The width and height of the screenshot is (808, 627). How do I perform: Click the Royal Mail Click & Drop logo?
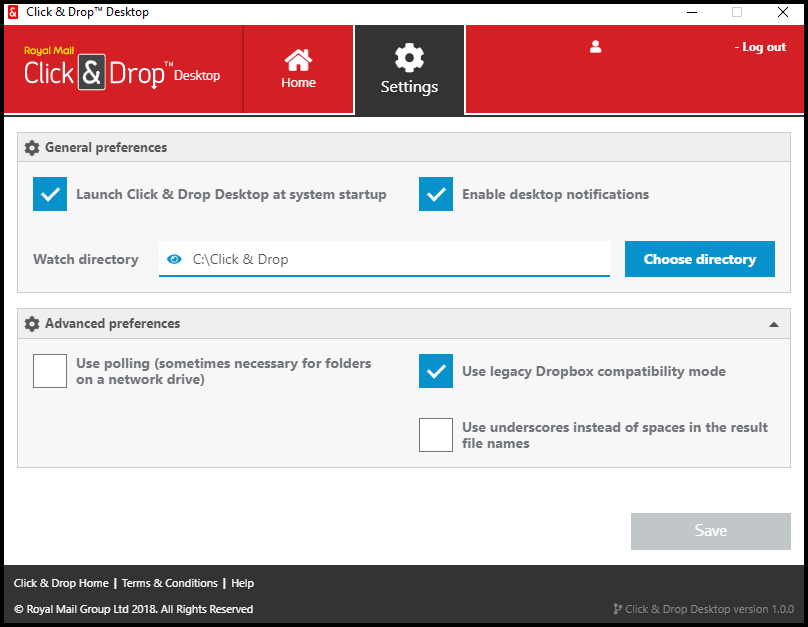click(x=122, y=68)
